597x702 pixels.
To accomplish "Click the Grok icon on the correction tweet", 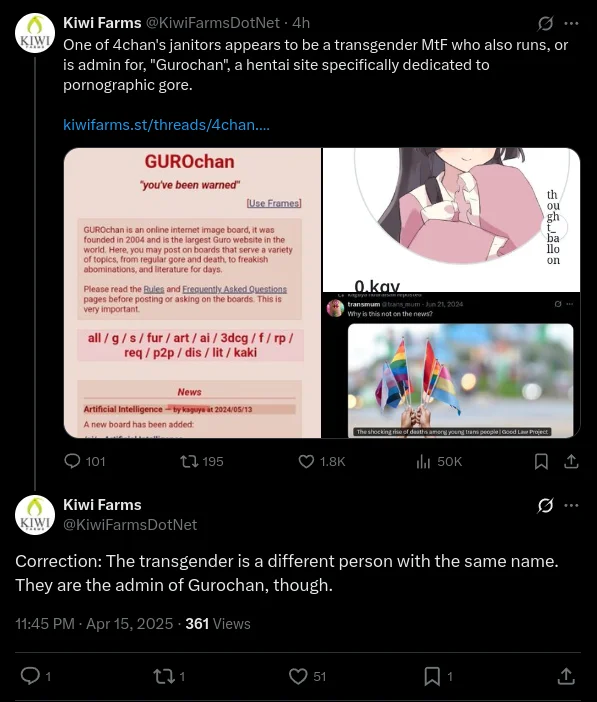I will coord(545,505).
